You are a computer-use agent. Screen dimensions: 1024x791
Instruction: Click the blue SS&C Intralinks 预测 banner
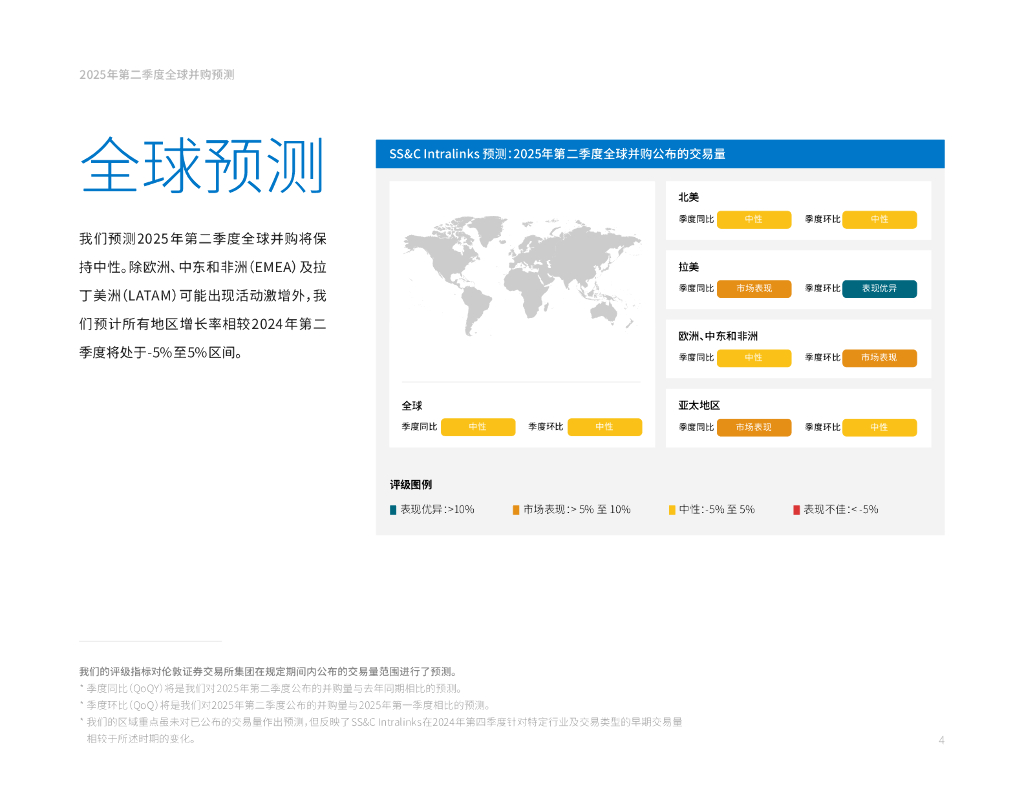coord(660,154)
